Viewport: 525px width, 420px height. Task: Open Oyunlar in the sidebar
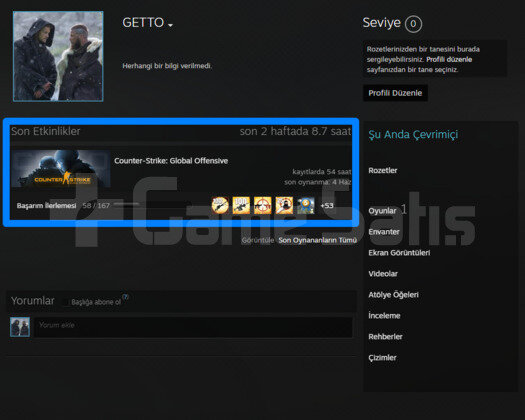[x=382, y=211]
